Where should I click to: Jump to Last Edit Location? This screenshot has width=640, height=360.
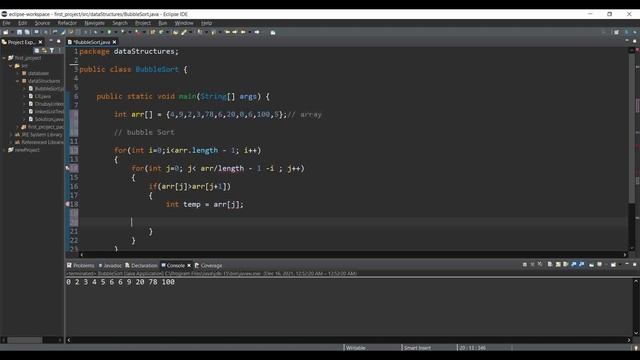(227, 32)
